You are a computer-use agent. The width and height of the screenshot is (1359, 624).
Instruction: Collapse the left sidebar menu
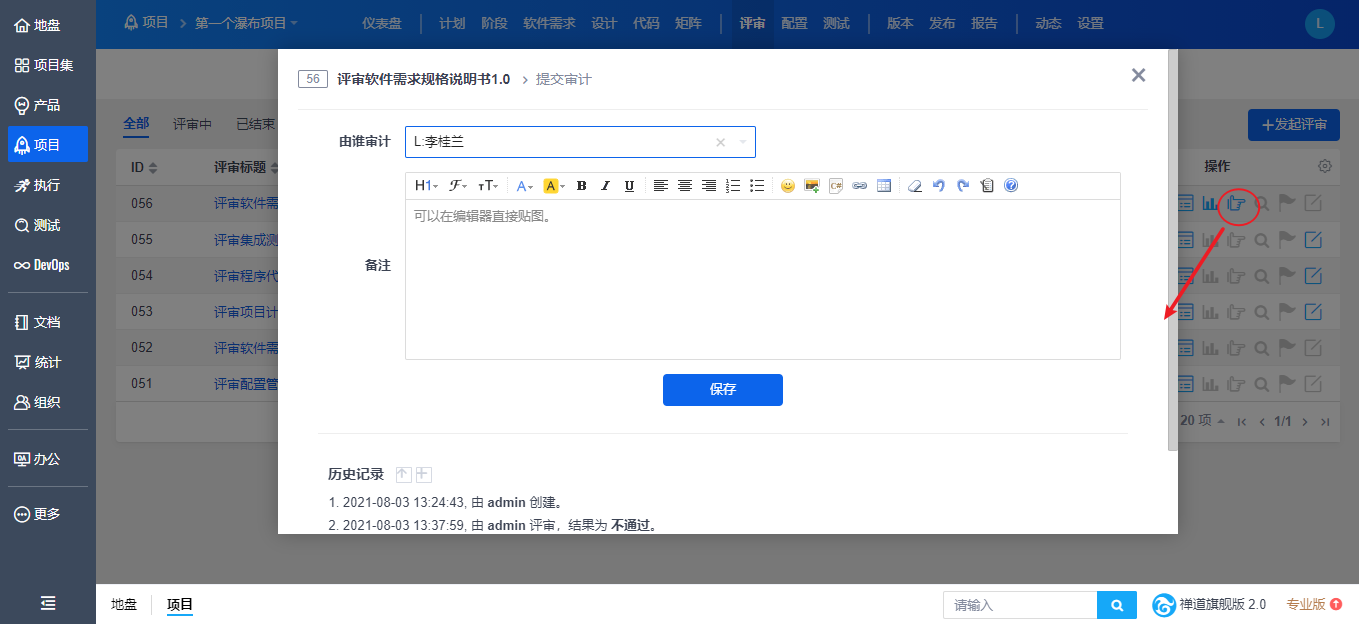click(48, 603)
